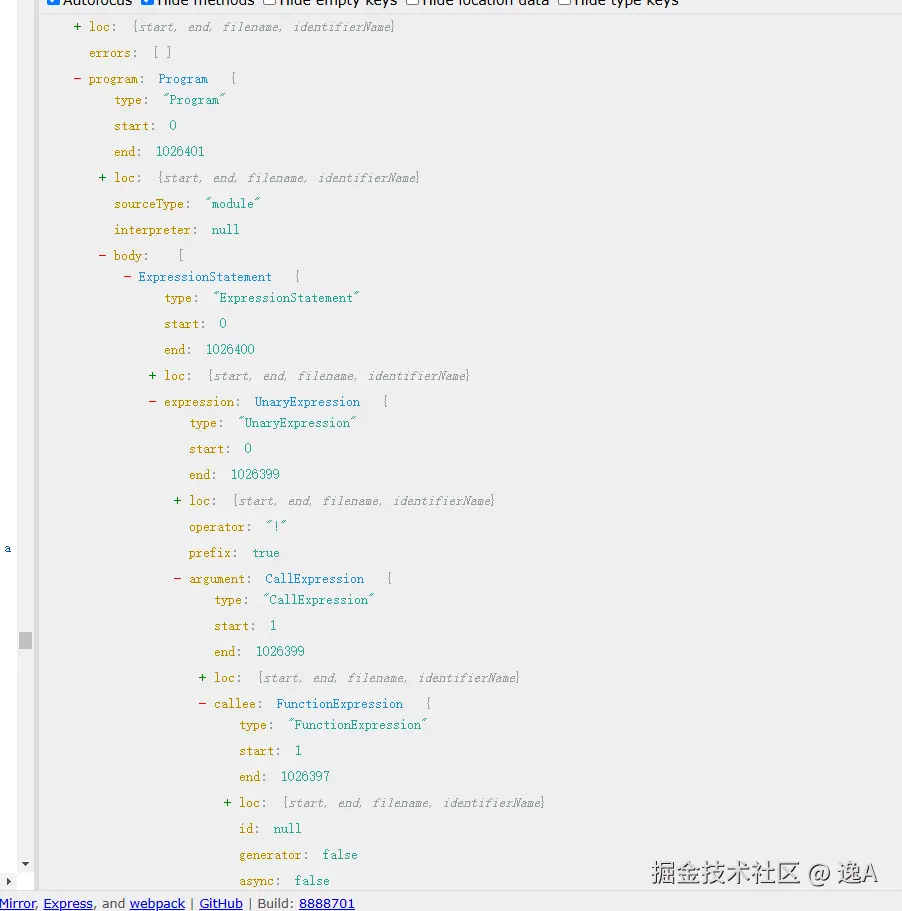The image size is (902, 911).
Task: Click the operator value "!"
Action: [276, 527]
